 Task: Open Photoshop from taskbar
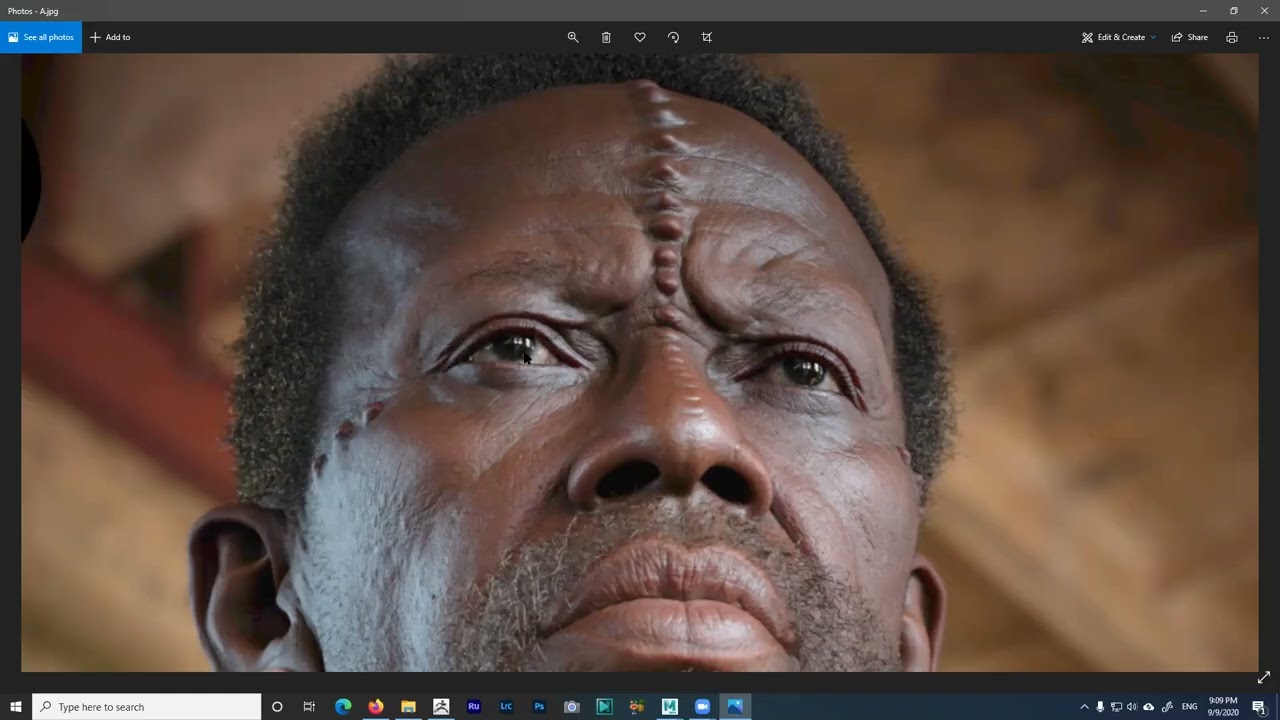(539, 707)
